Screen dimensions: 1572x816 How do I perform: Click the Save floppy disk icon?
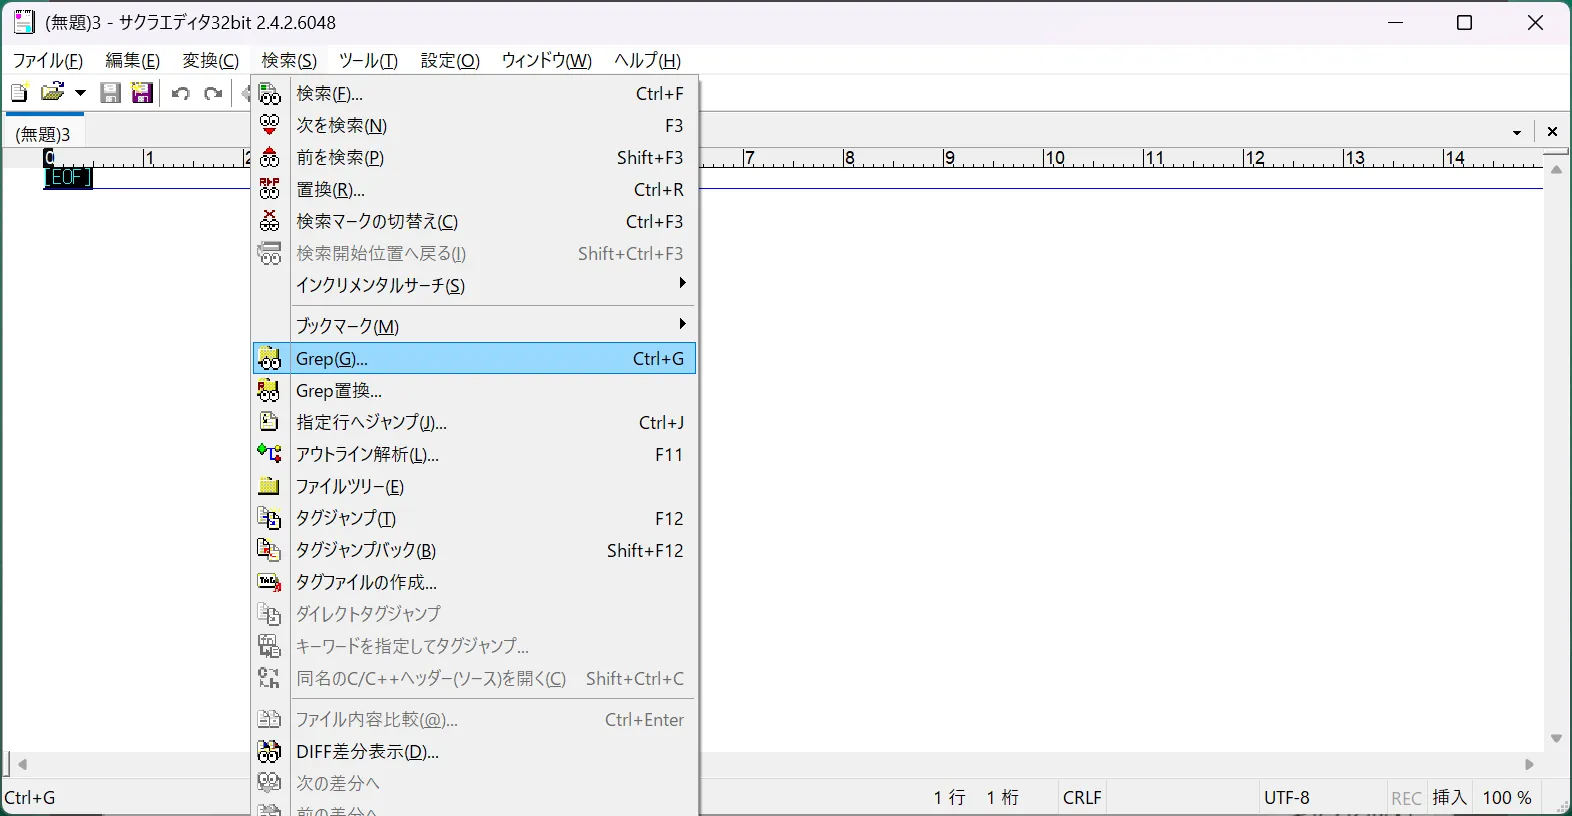point(111,93)
